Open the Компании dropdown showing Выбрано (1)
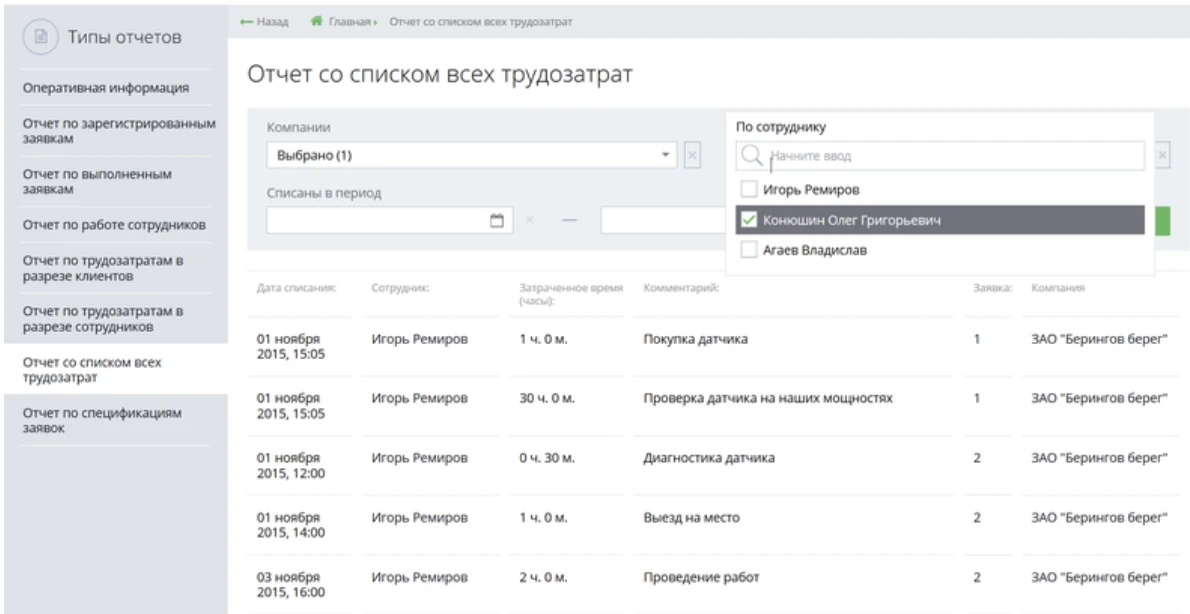This screenshot has height=614, width=1190. pos(471,156)
